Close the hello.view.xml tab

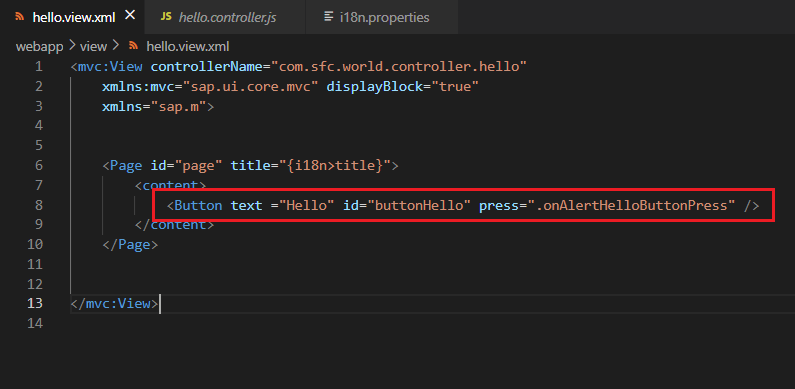[x=130, y=16]
